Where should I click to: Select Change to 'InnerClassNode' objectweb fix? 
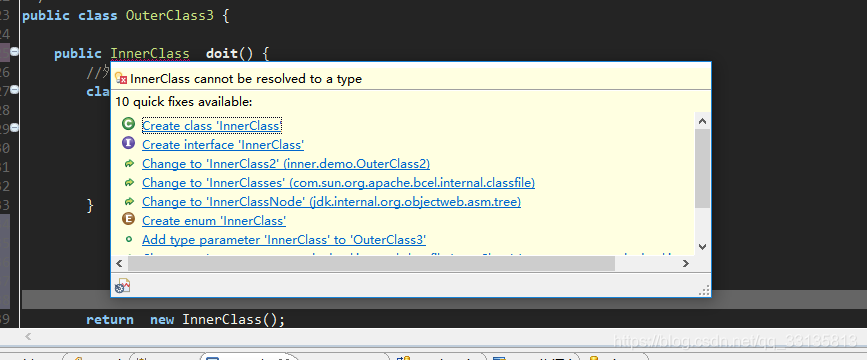pyautogui.click(x=331, y=202)
